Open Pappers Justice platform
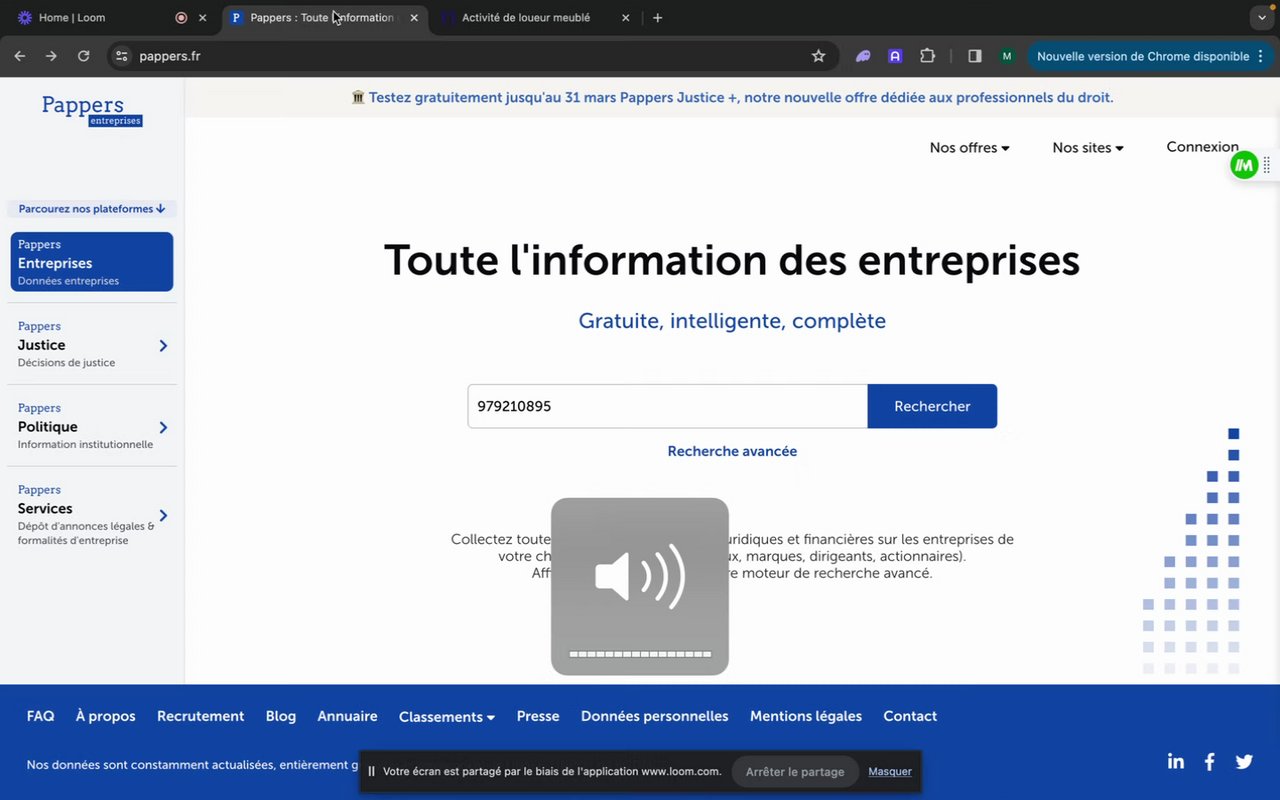This screenshot has width=1280, height=800. coord(92,344)
